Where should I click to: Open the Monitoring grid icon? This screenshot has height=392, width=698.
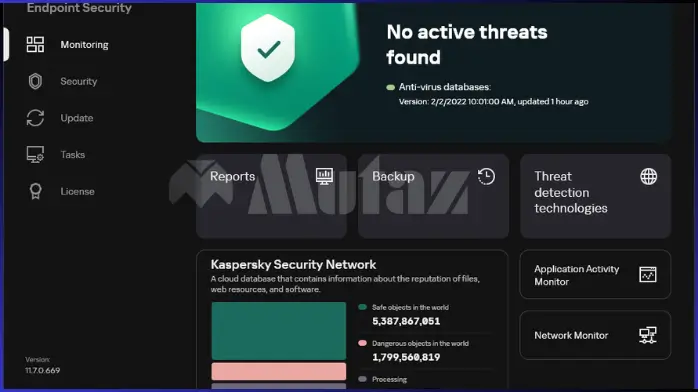click(35, 44)
